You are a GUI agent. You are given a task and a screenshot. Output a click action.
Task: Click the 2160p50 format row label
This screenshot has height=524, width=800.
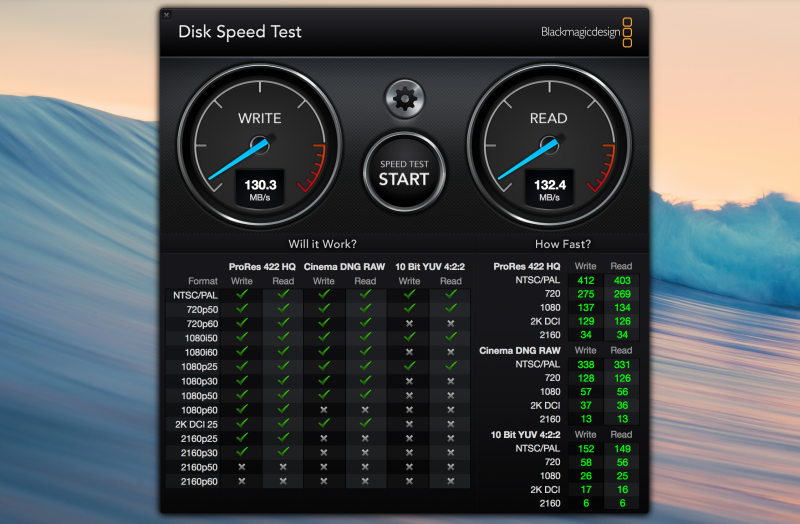pyautogui.click(x=199, y=467)
